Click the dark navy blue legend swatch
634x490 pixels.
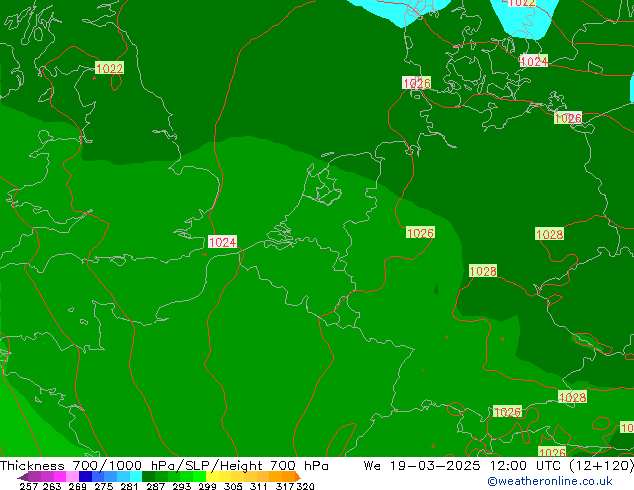85,477
